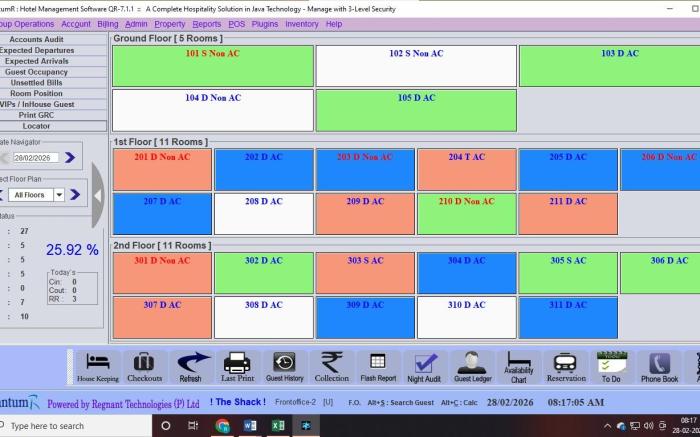This screenshot has width=700, height=437.
Task: Advance date navigator to next day
Action: click(x=70, y=157)
